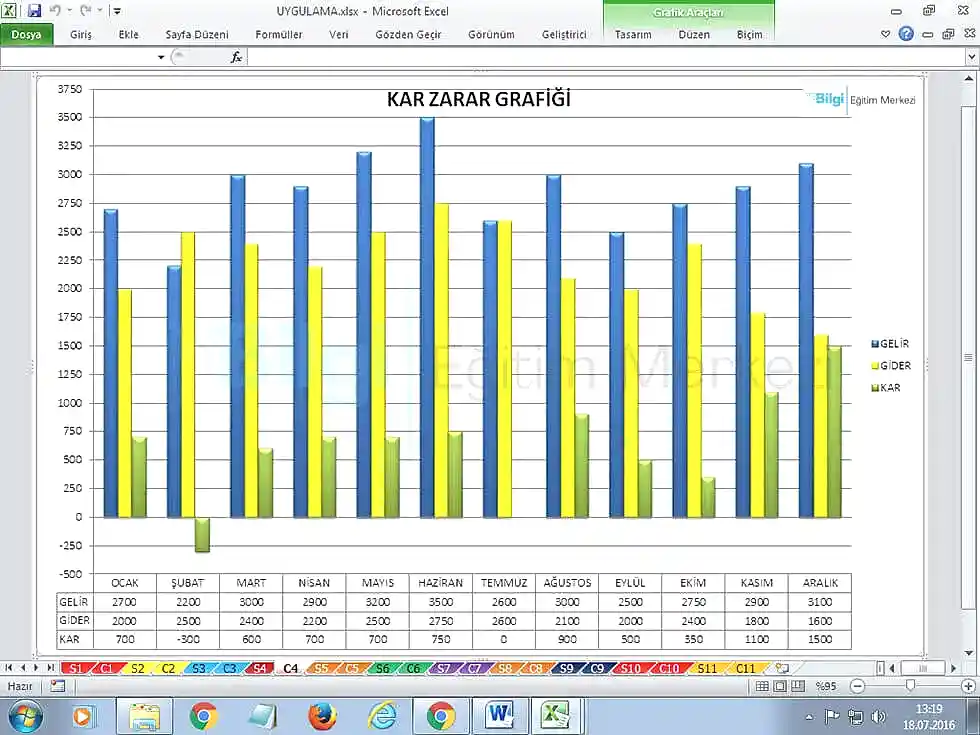Screen dimensions: 980x735
Task: Switch to Page Layout view in status bar
Action: coord(780,686)
